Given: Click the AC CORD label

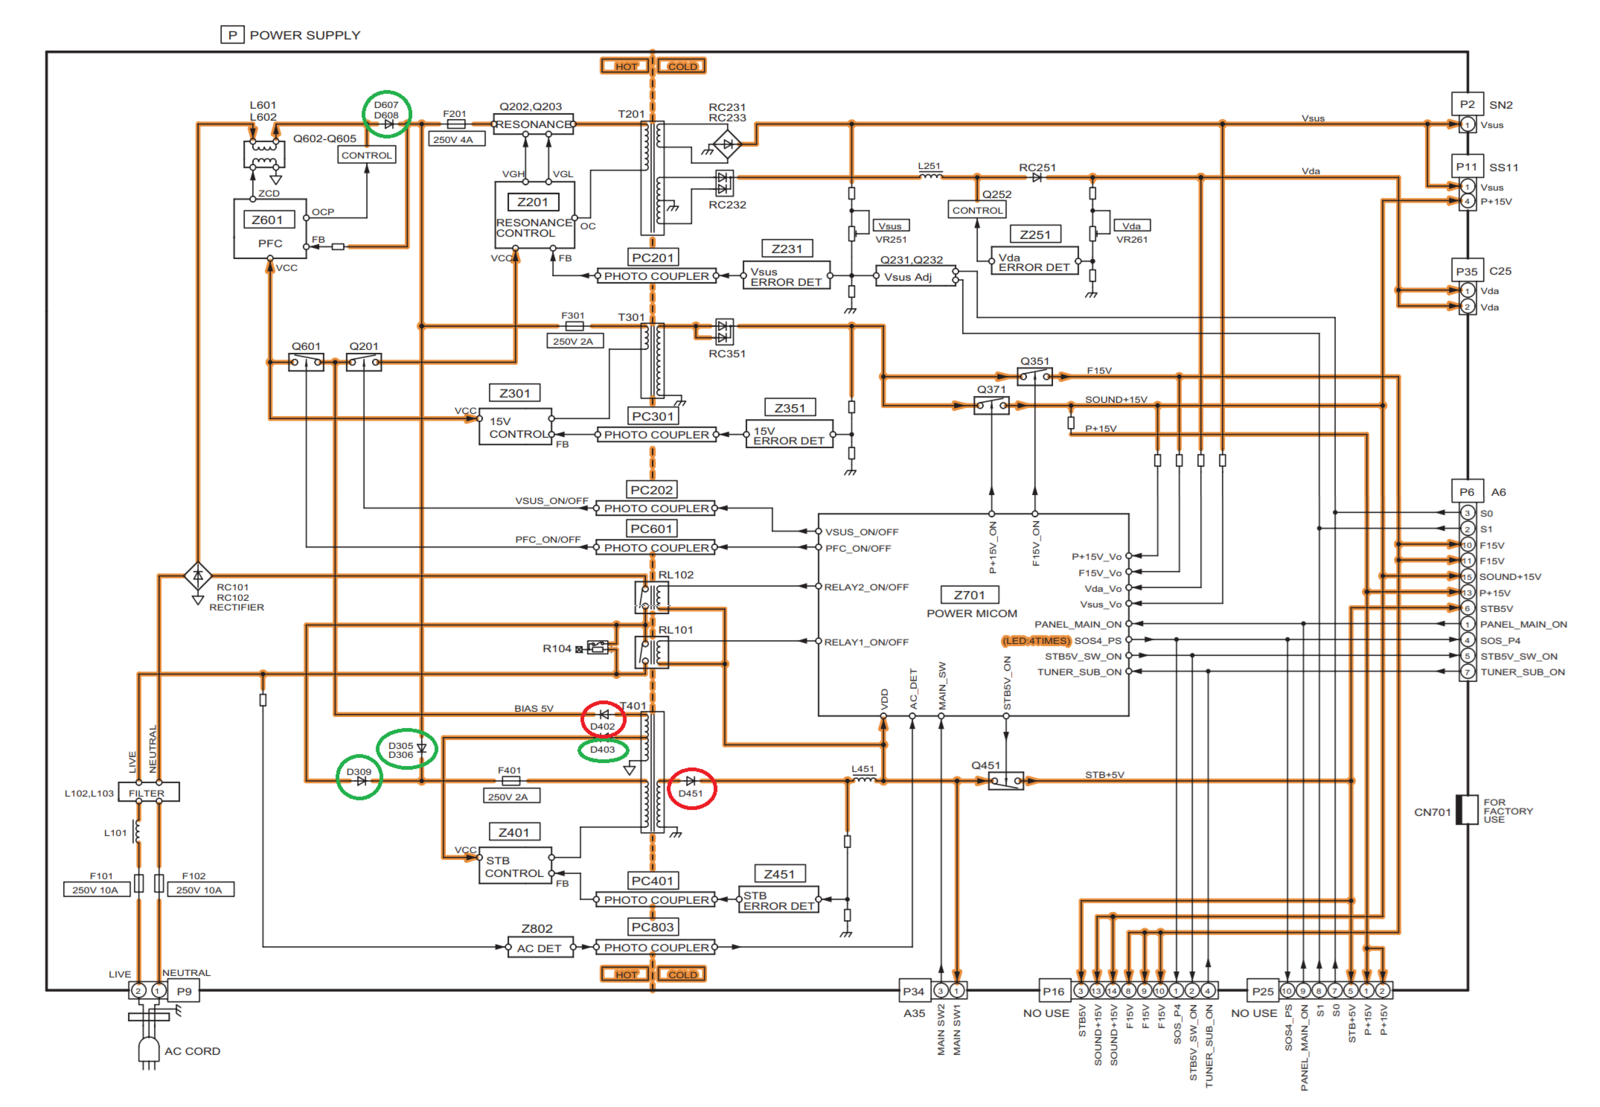Looking at the screenshot, I should (x=192, y=1052).
